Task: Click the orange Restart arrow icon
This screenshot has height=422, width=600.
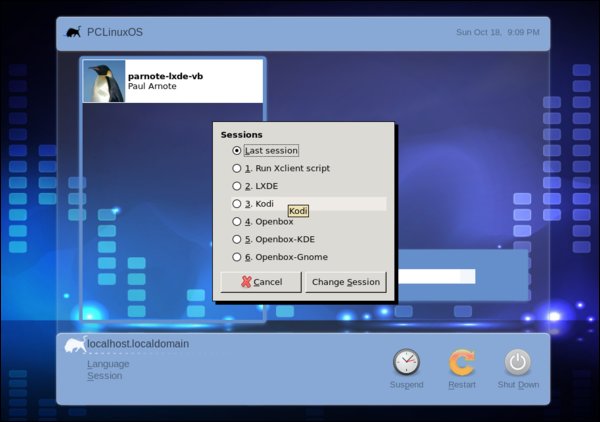Action: coord(462,362)
